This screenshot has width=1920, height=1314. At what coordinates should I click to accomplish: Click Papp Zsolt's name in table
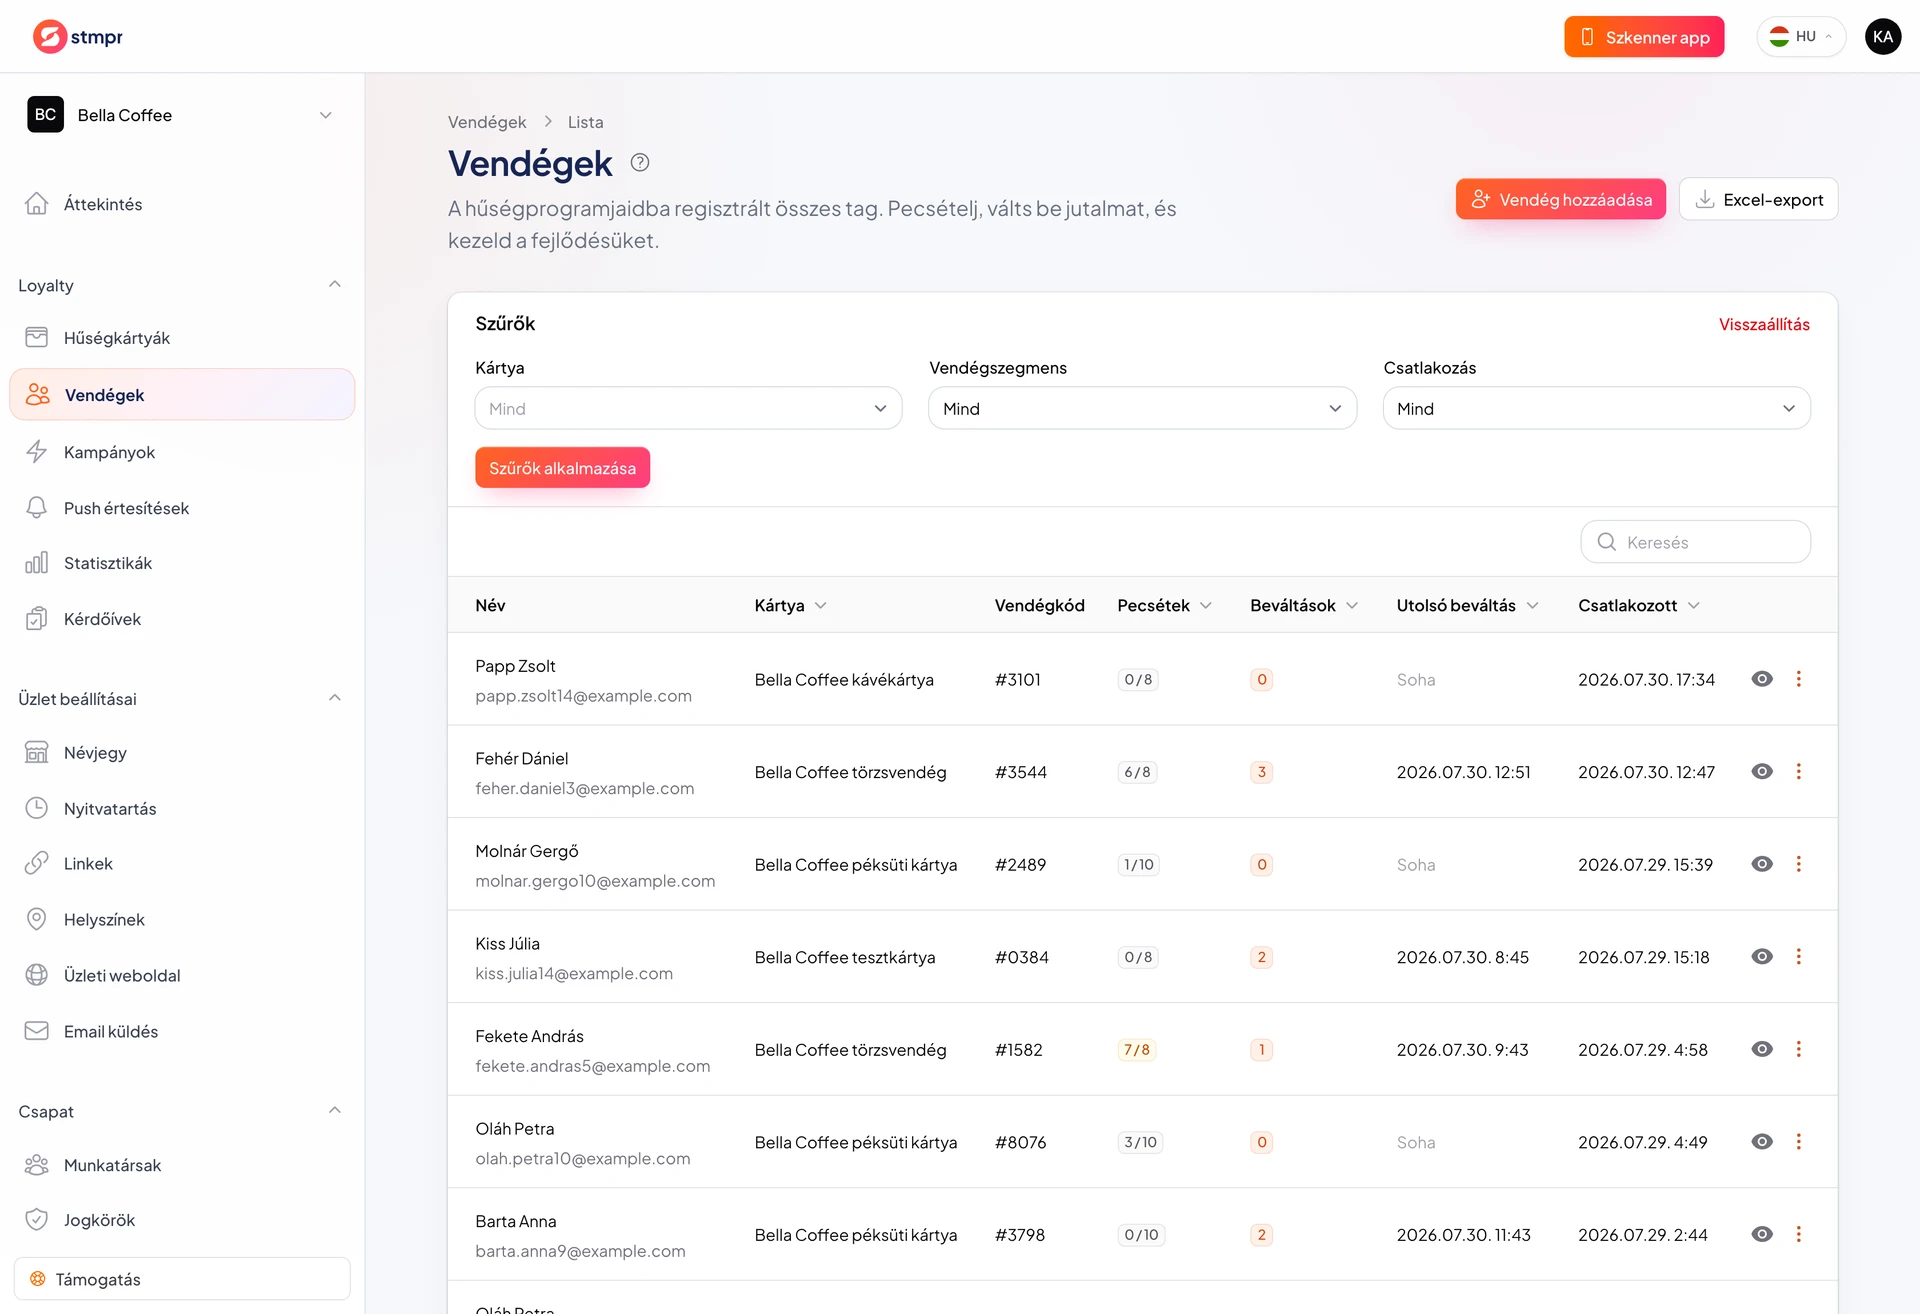pos(515,666)
